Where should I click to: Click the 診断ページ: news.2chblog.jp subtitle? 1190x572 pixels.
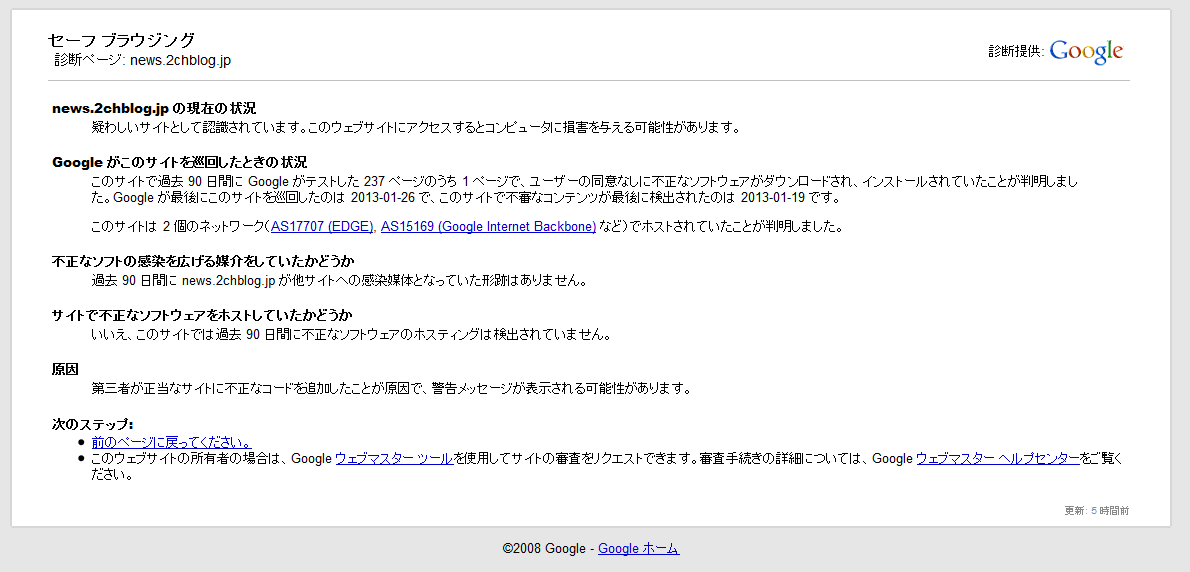(143, 60)
